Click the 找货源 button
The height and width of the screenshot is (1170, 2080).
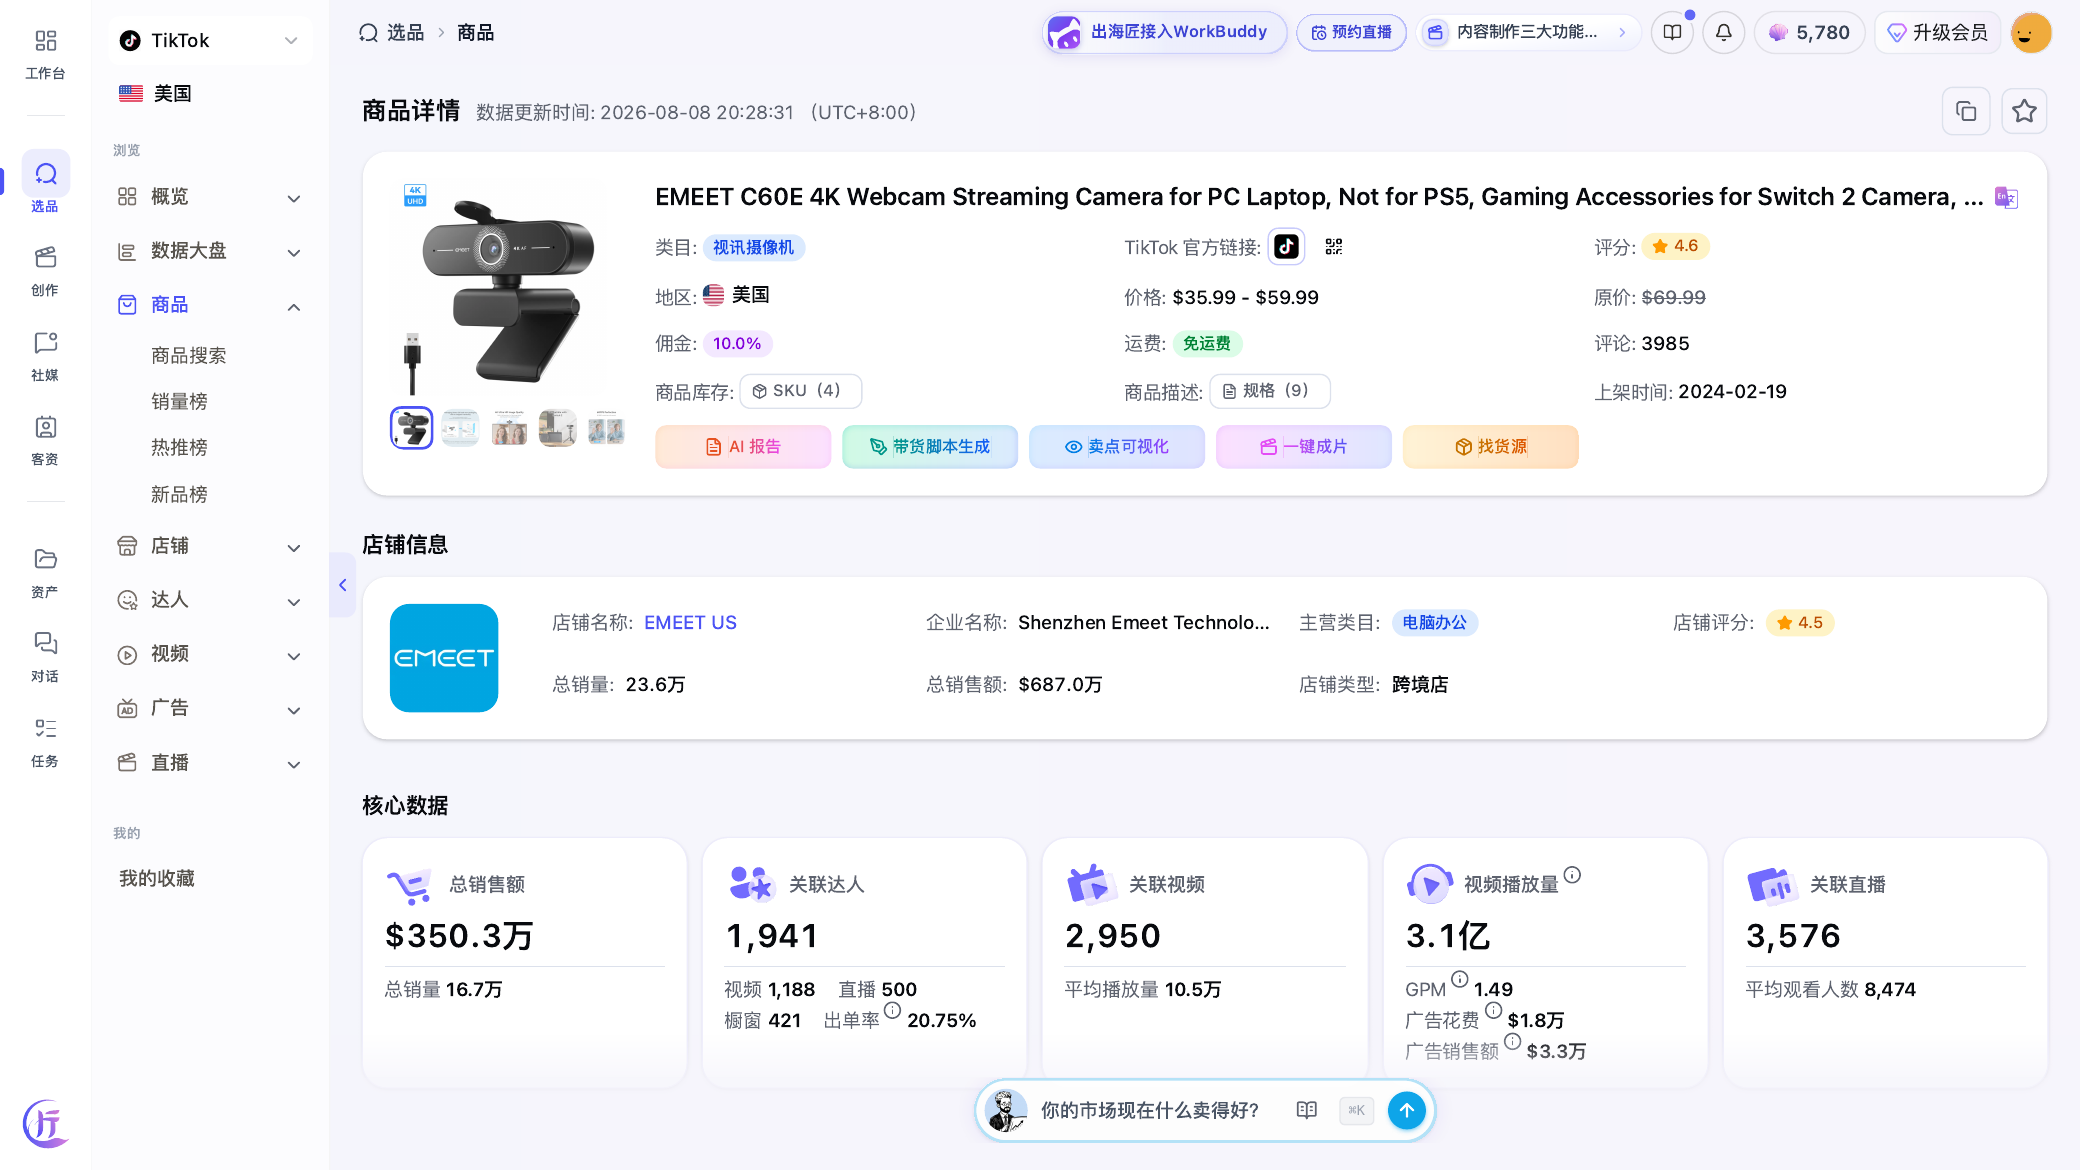pos(1491,447)
